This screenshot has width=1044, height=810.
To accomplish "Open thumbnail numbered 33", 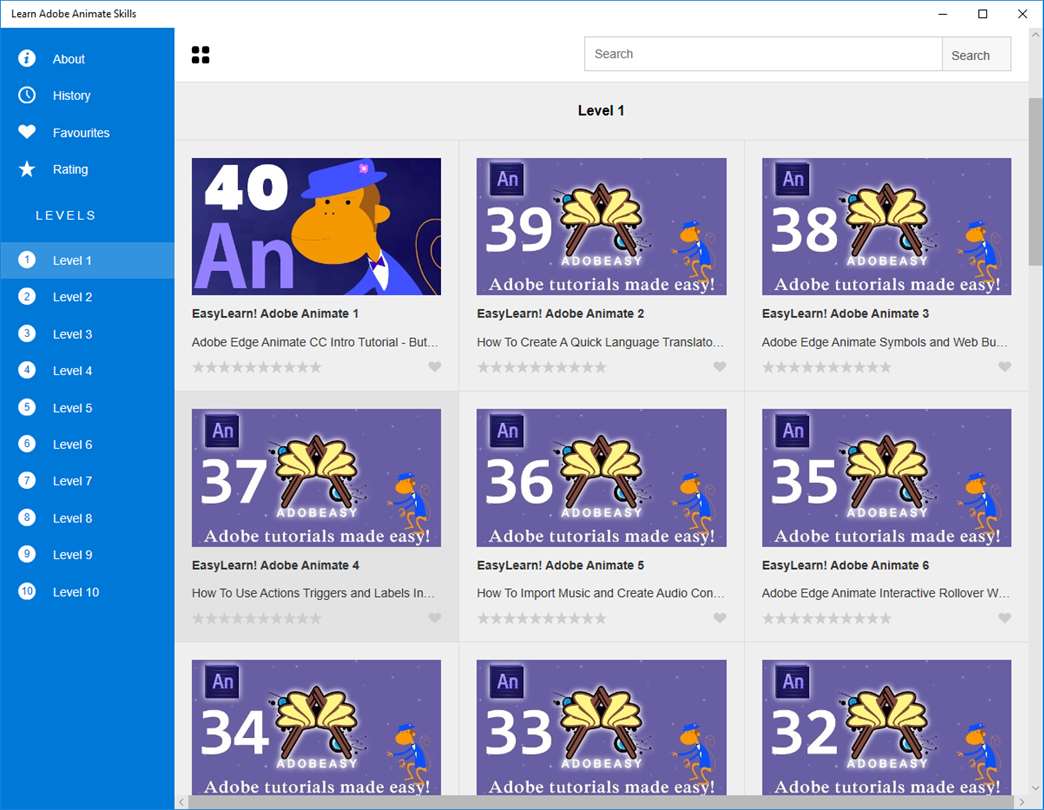I will click(601, 727).
